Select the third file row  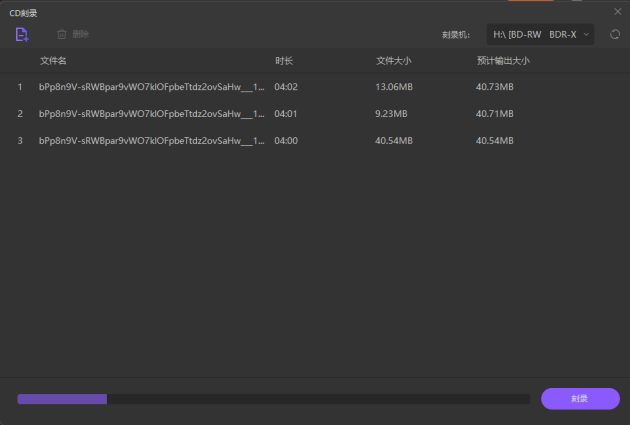coord(315,141)
